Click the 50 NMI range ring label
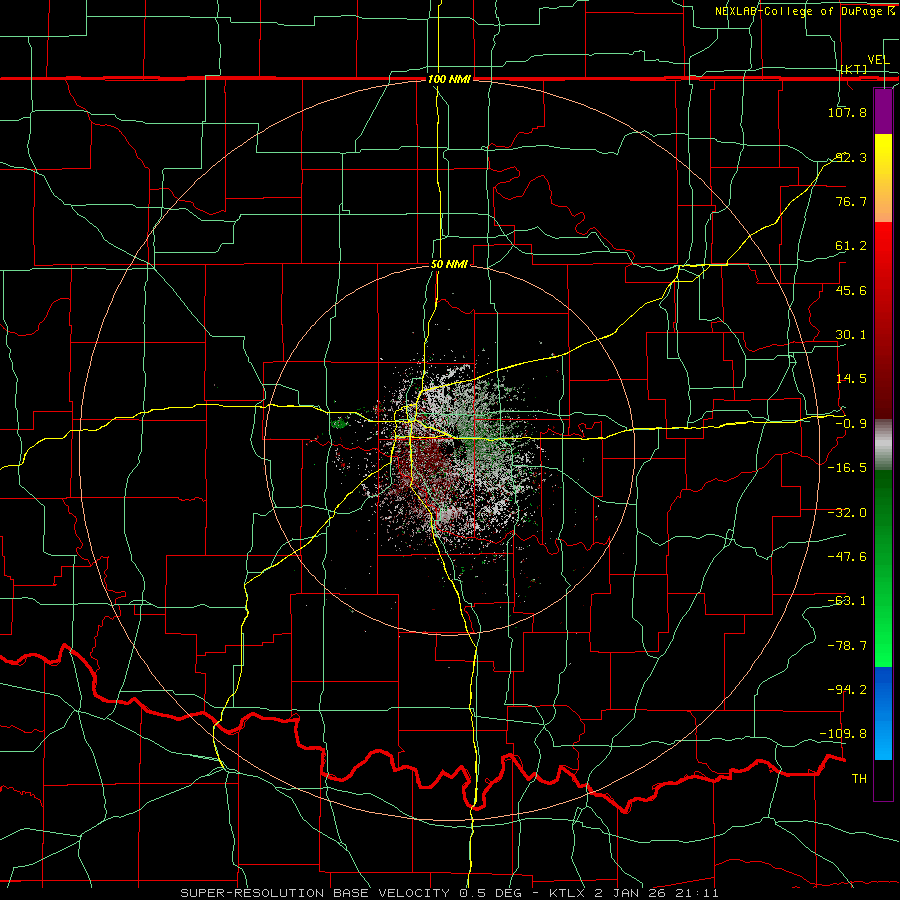900x900 pixels. 449,265
